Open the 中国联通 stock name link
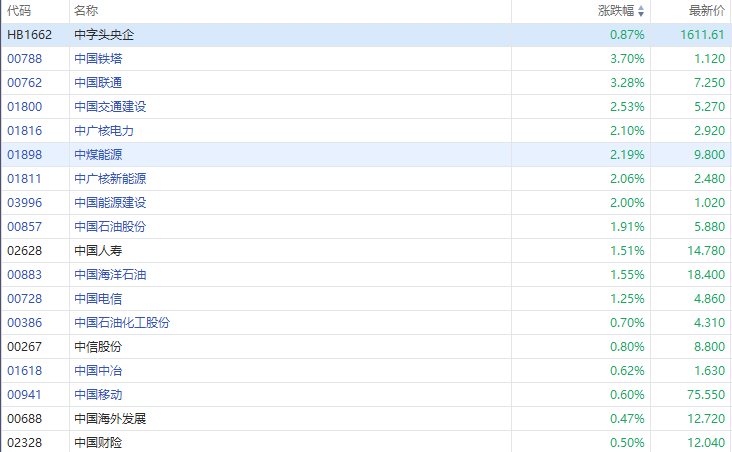The image size is (732, 452). tap(98, 82)
